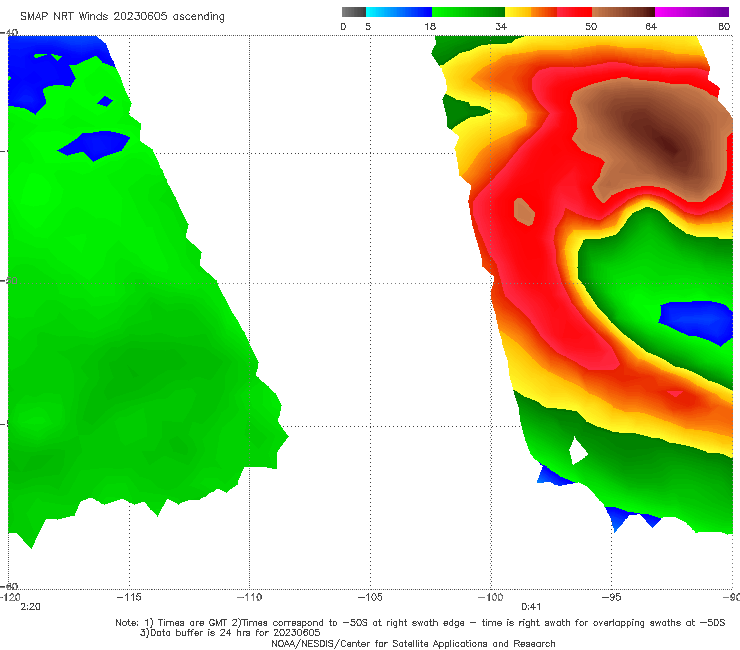Click the longitude label '-110'
The image size is (740, 650).
249,597
